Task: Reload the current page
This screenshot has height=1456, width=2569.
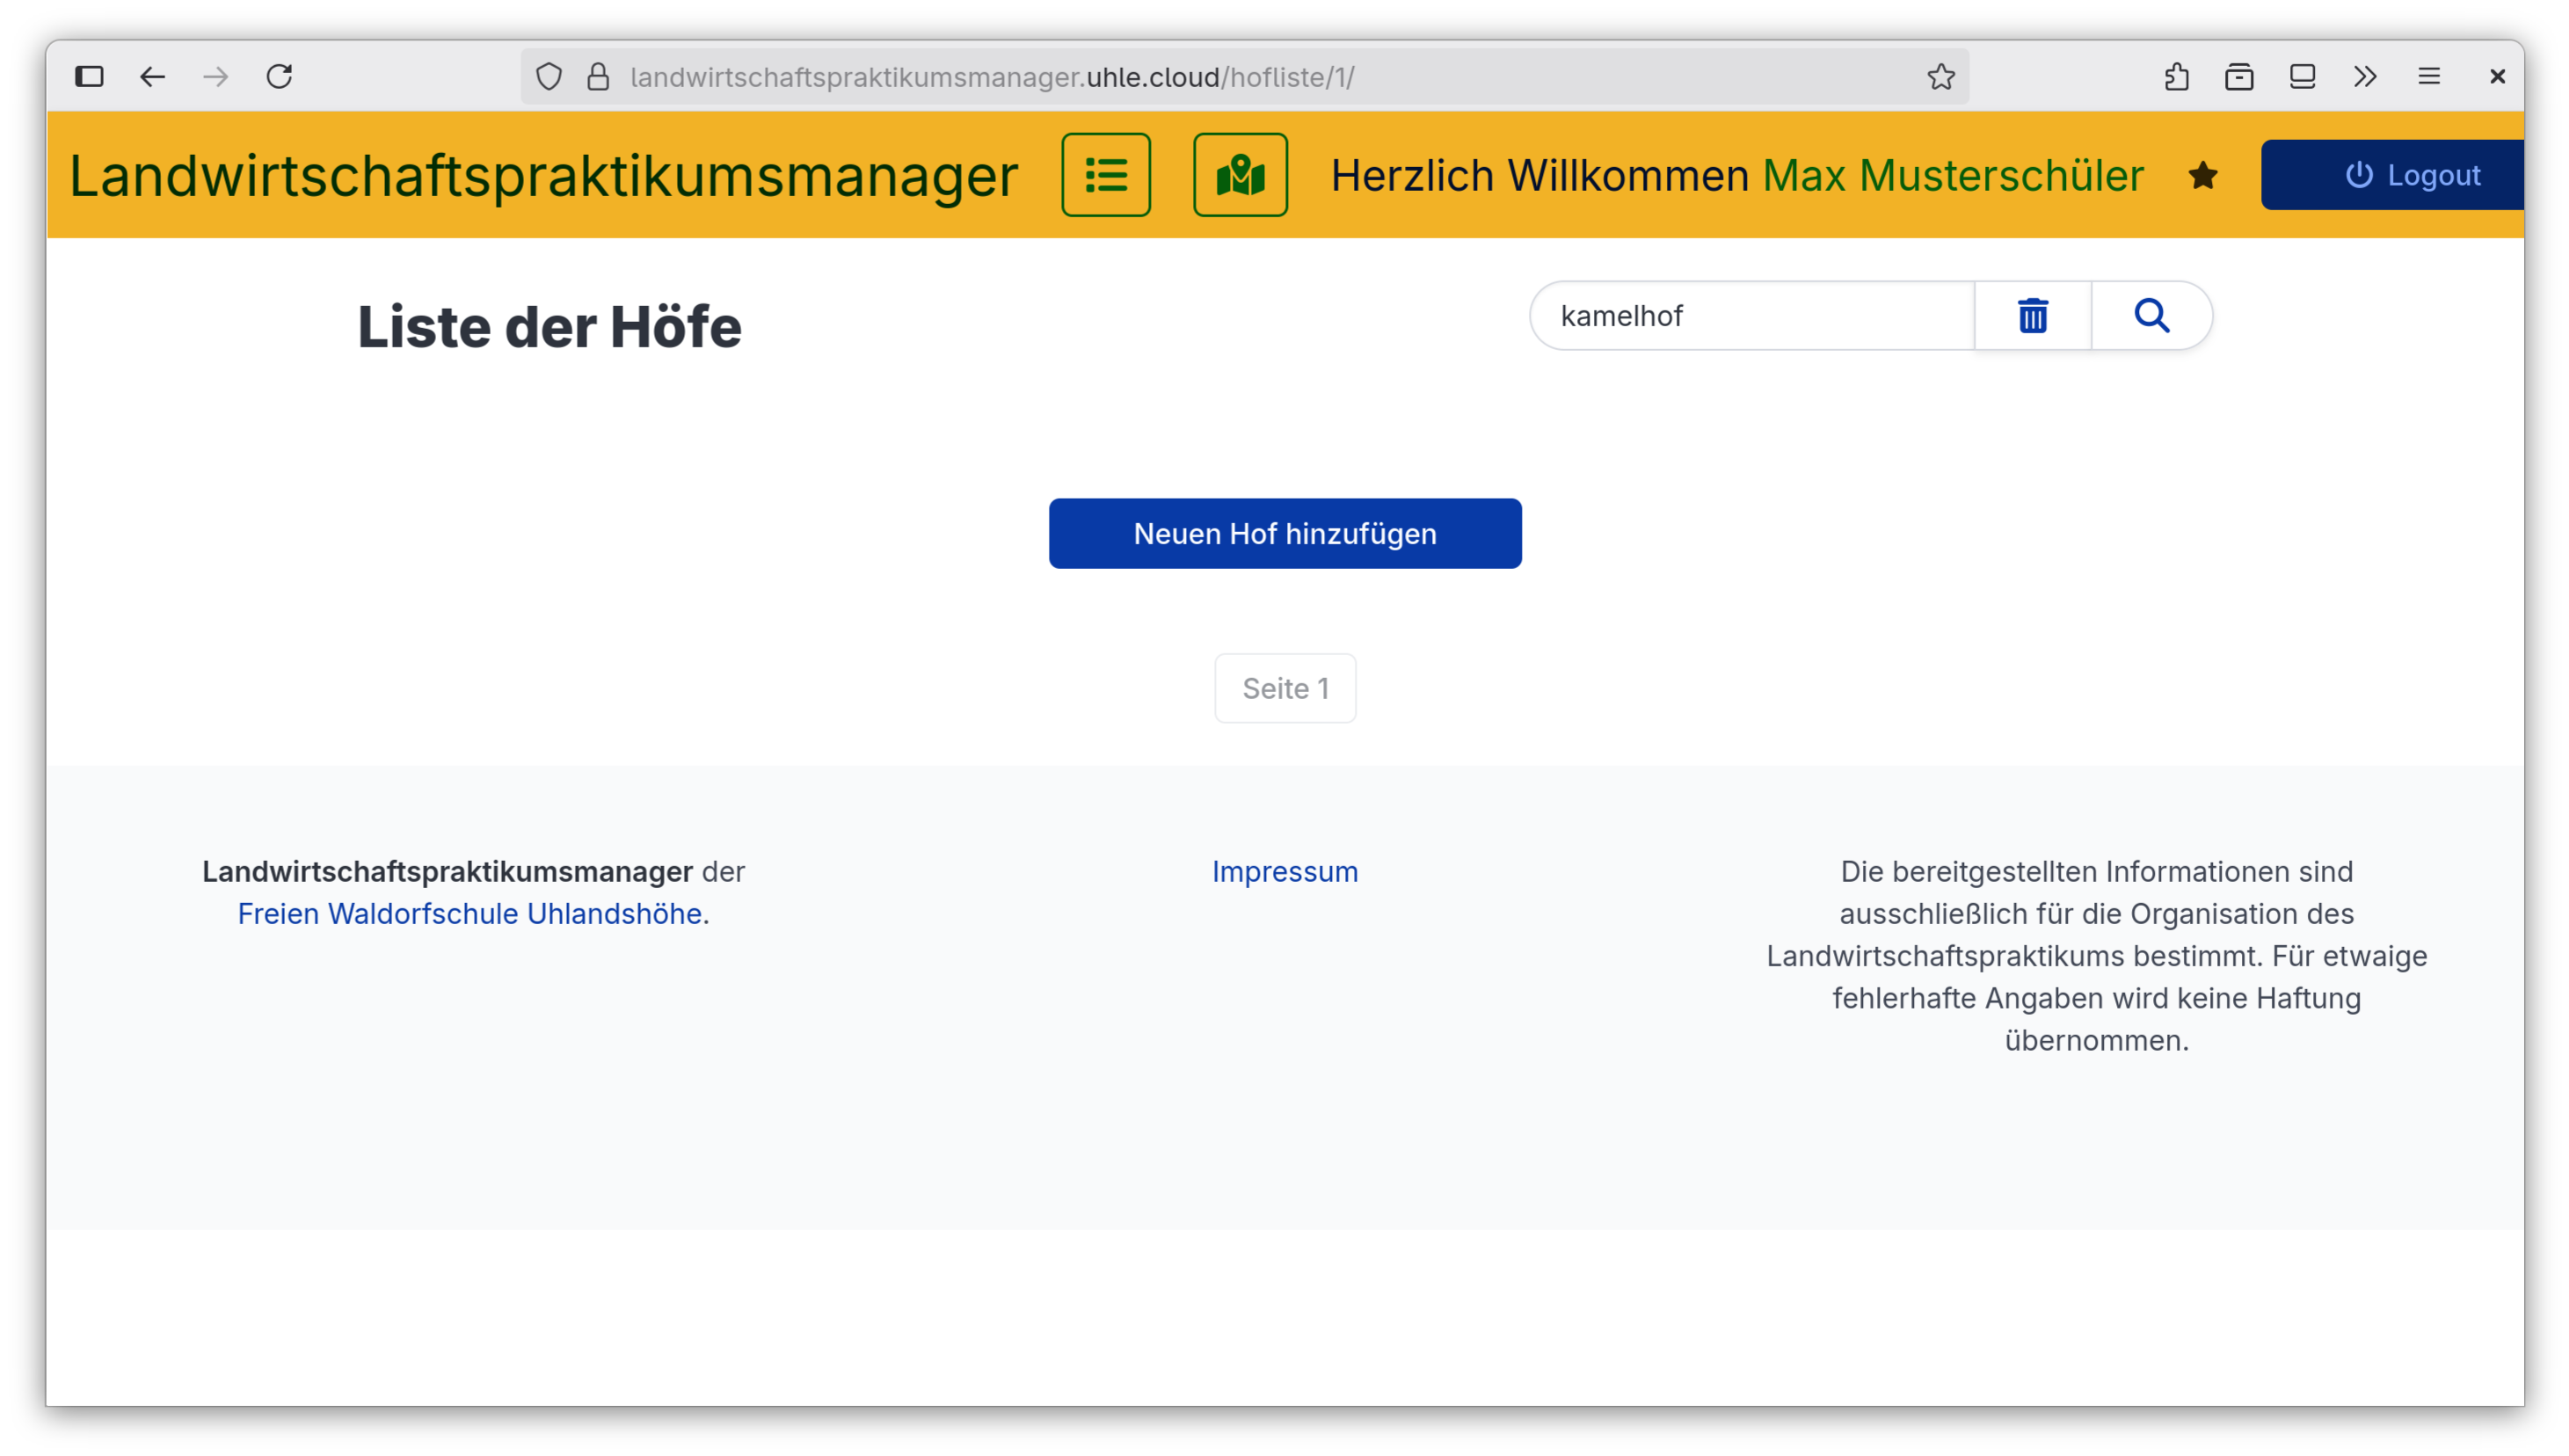Action: 280,76
